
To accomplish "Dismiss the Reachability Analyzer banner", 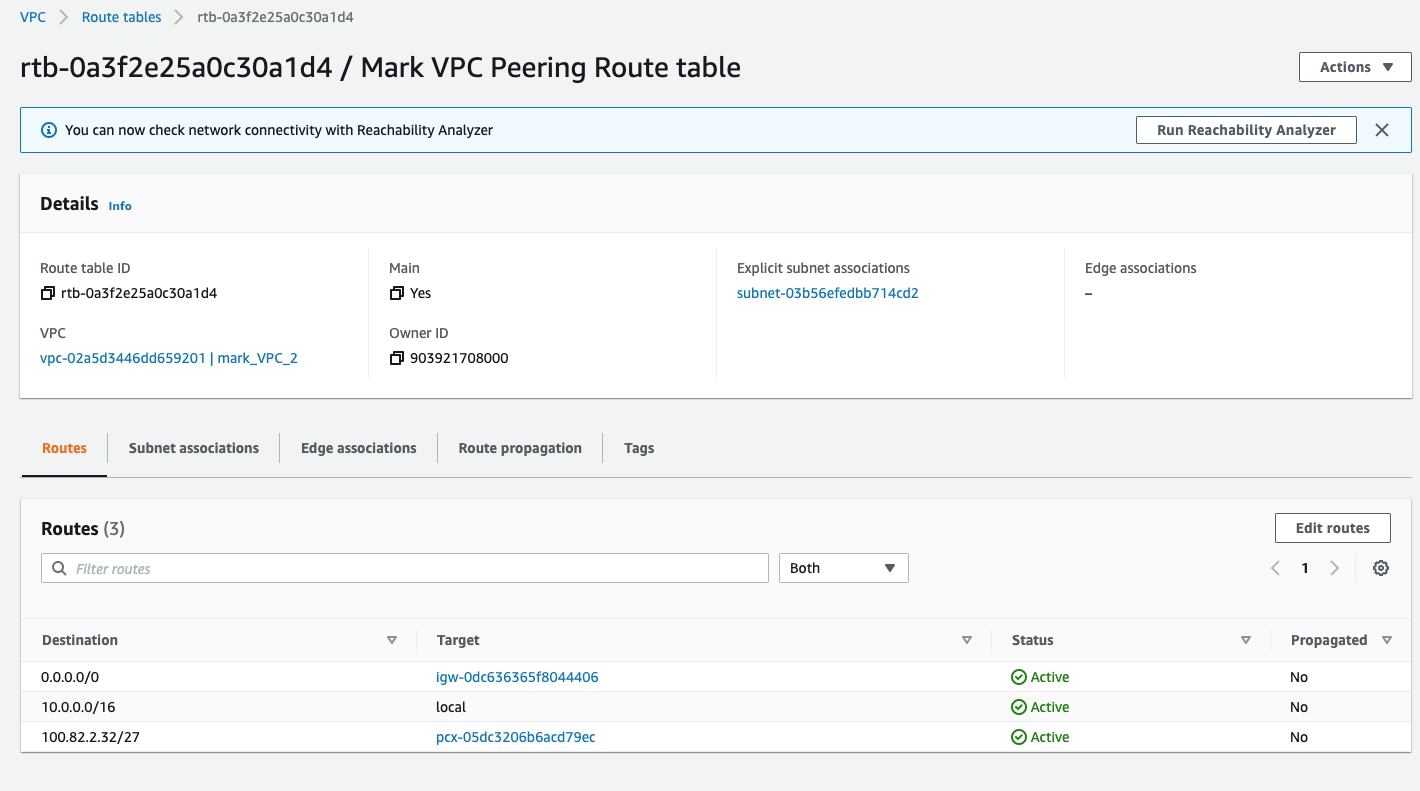I will click(1382, 130).
